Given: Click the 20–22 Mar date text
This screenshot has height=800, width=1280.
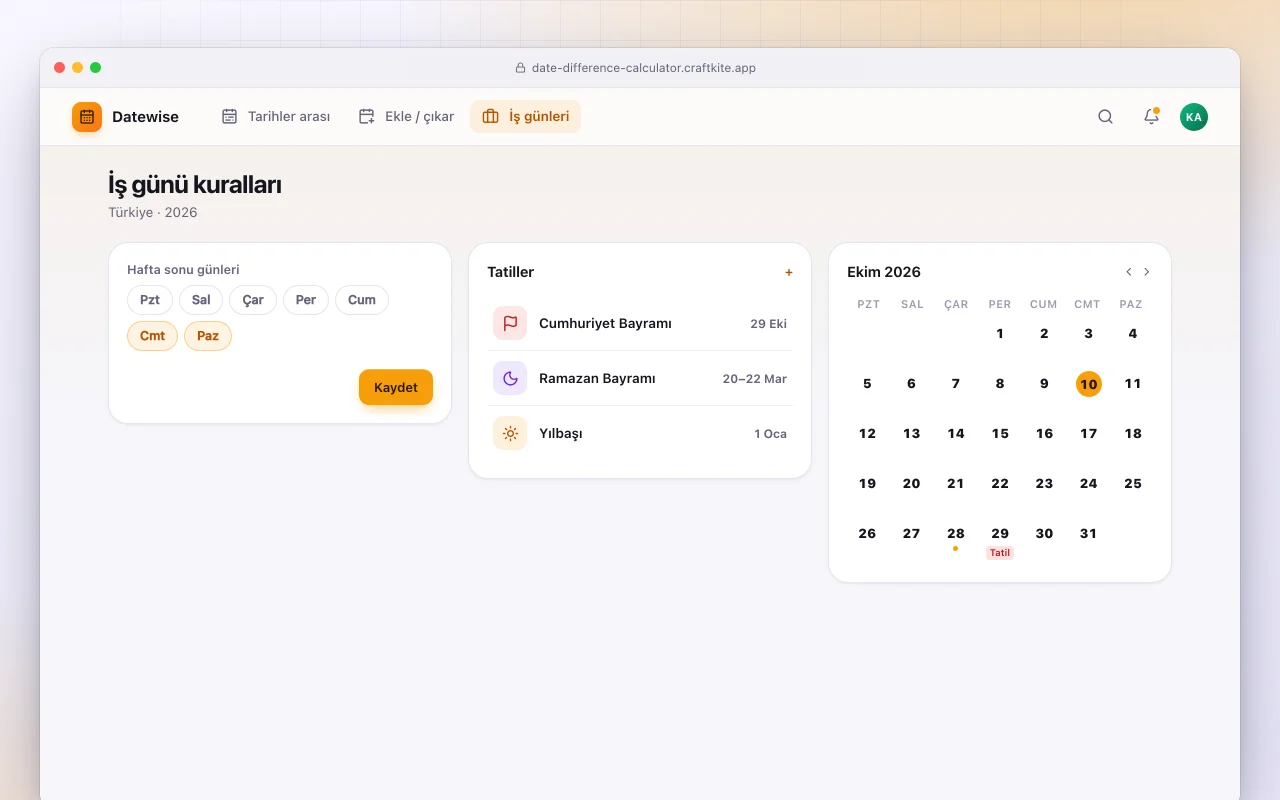Looking at the screenshot, I should tap(755, 379).
